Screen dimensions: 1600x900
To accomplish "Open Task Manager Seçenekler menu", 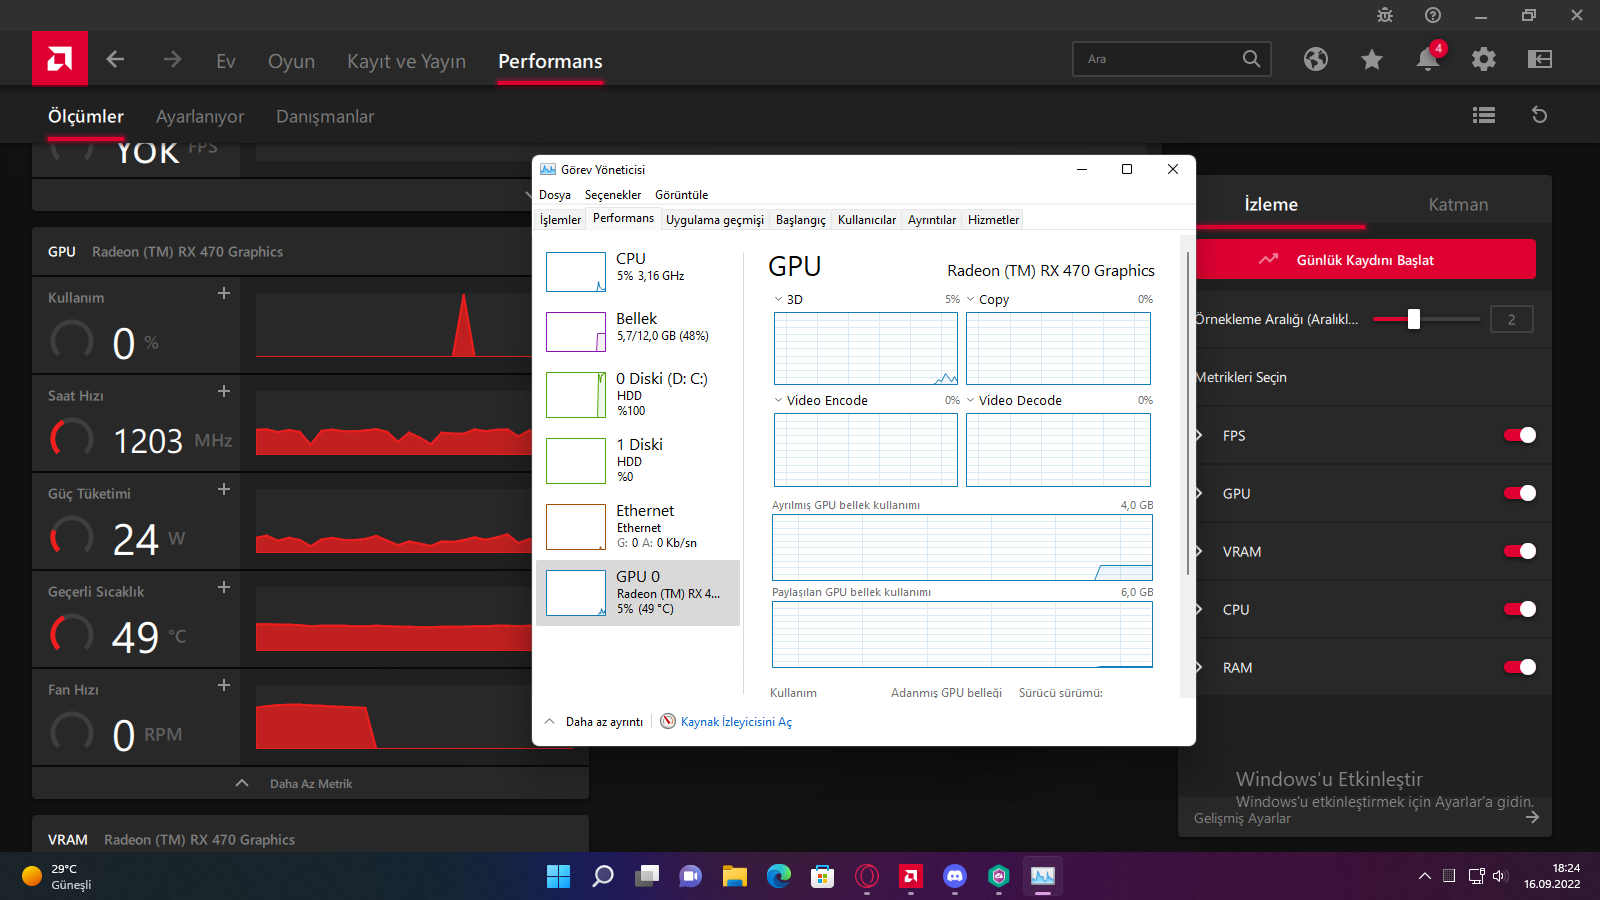I will tap(613, 195).
